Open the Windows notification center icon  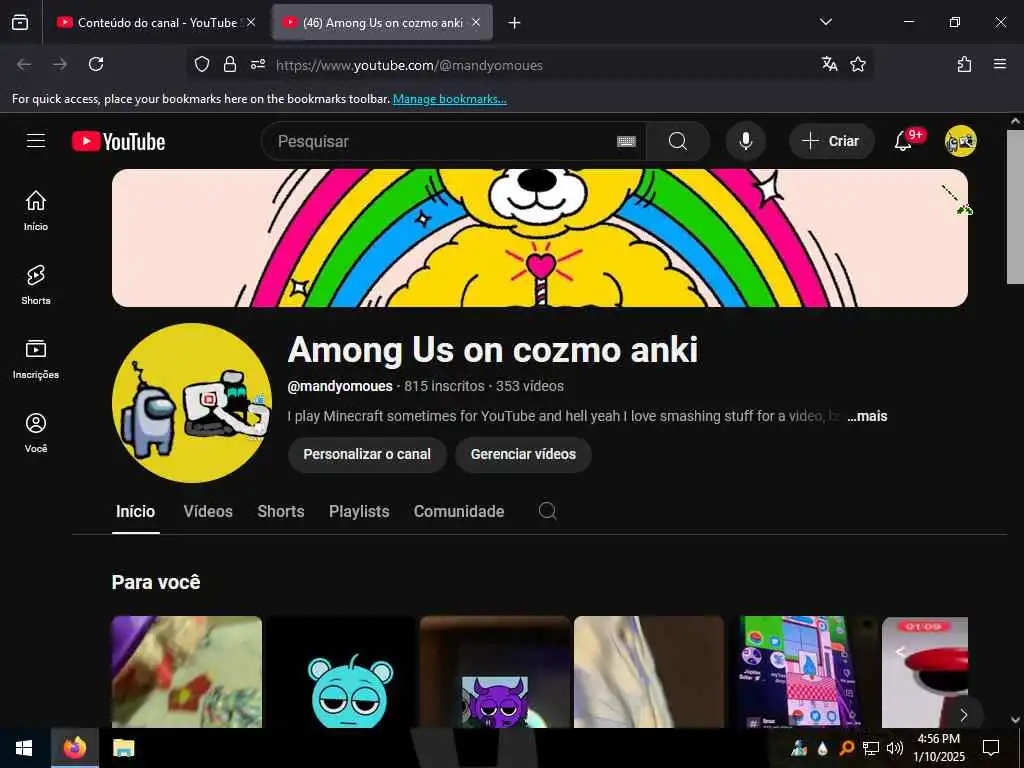[x=991, y=748]
